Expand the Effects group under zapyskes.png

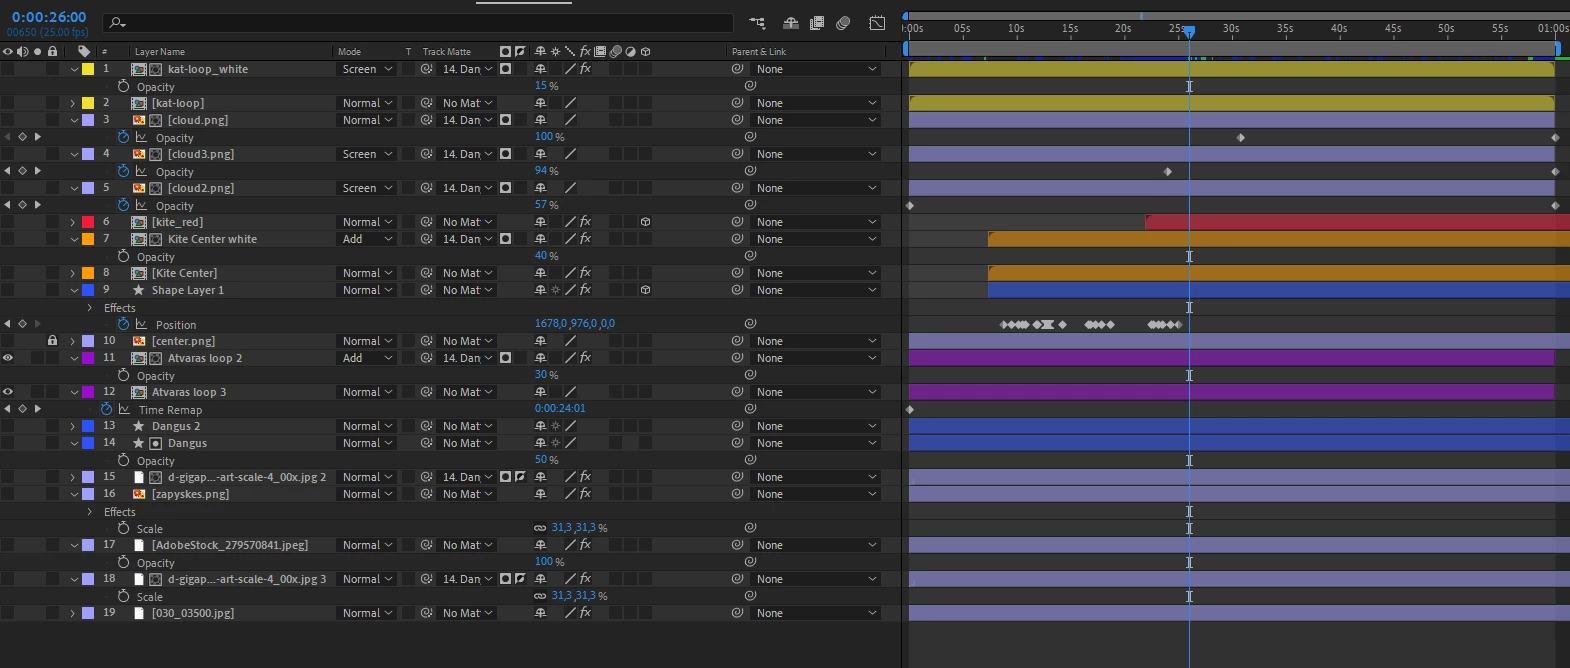90,511
